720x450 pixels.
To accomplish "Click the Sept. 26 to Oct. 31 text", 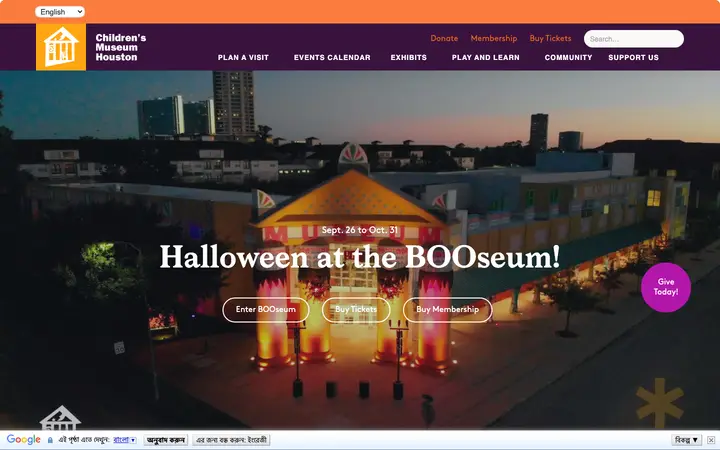I will [x=360, y=230].
